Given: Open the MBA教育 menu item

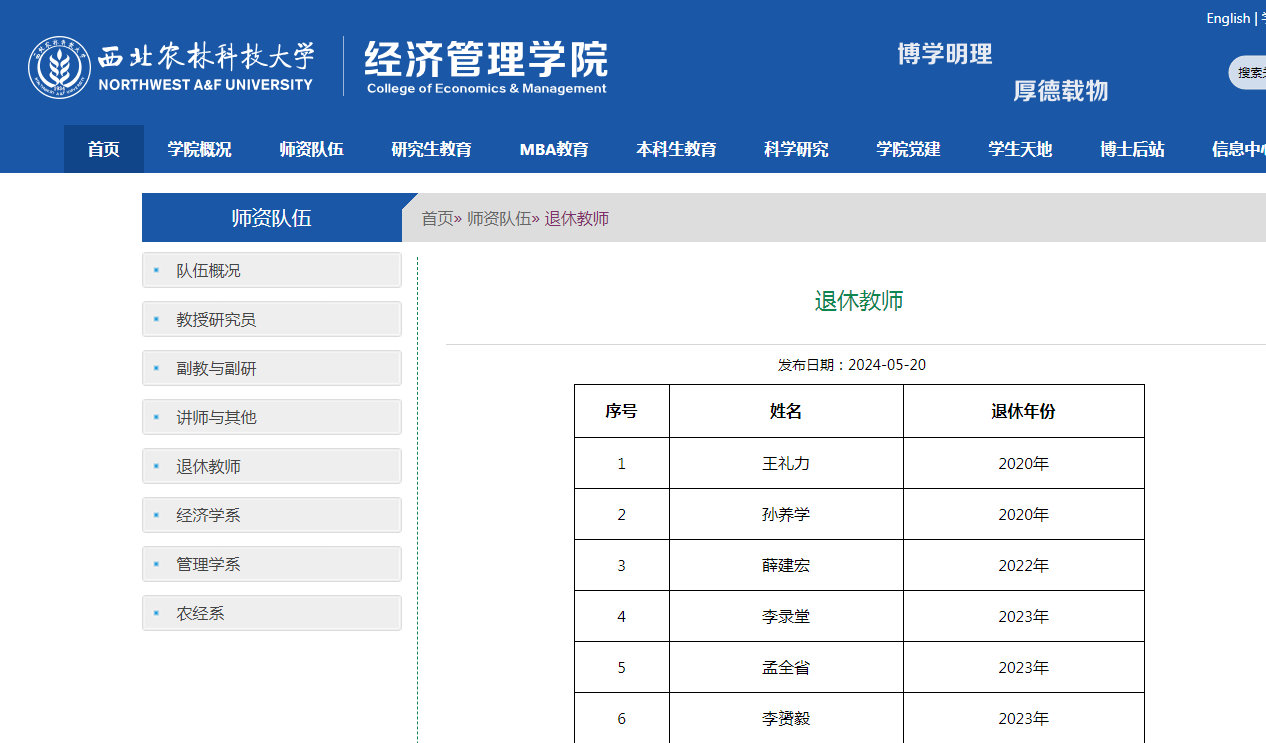Looking at the screenshot, I should click(554, 149).
